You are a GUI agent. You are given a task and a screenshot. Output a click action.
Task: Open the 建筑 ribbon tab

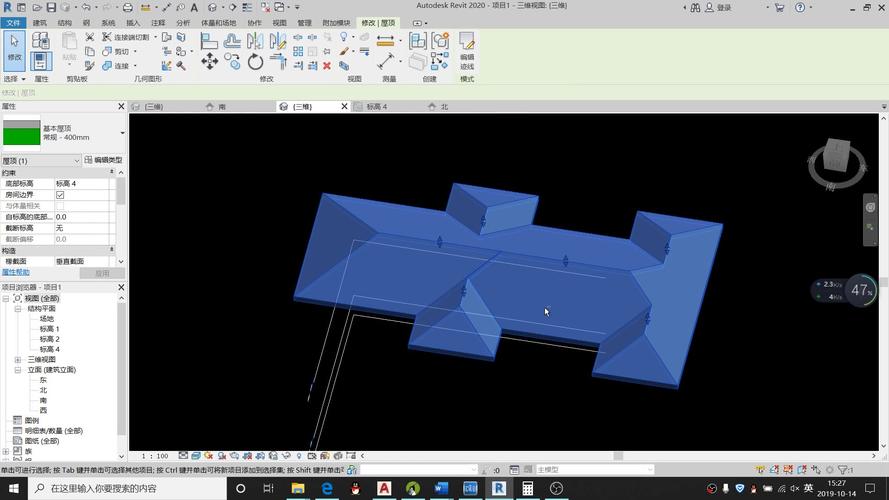[x=40, y=22]
